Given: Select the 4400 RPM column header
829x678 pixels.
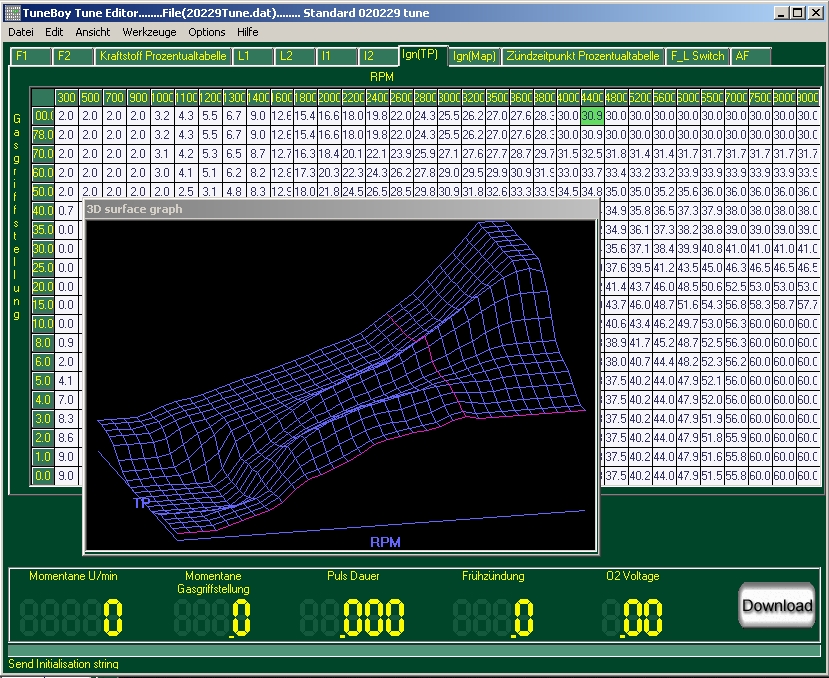Looking at the screenshot, I should [x=592, y=97].
